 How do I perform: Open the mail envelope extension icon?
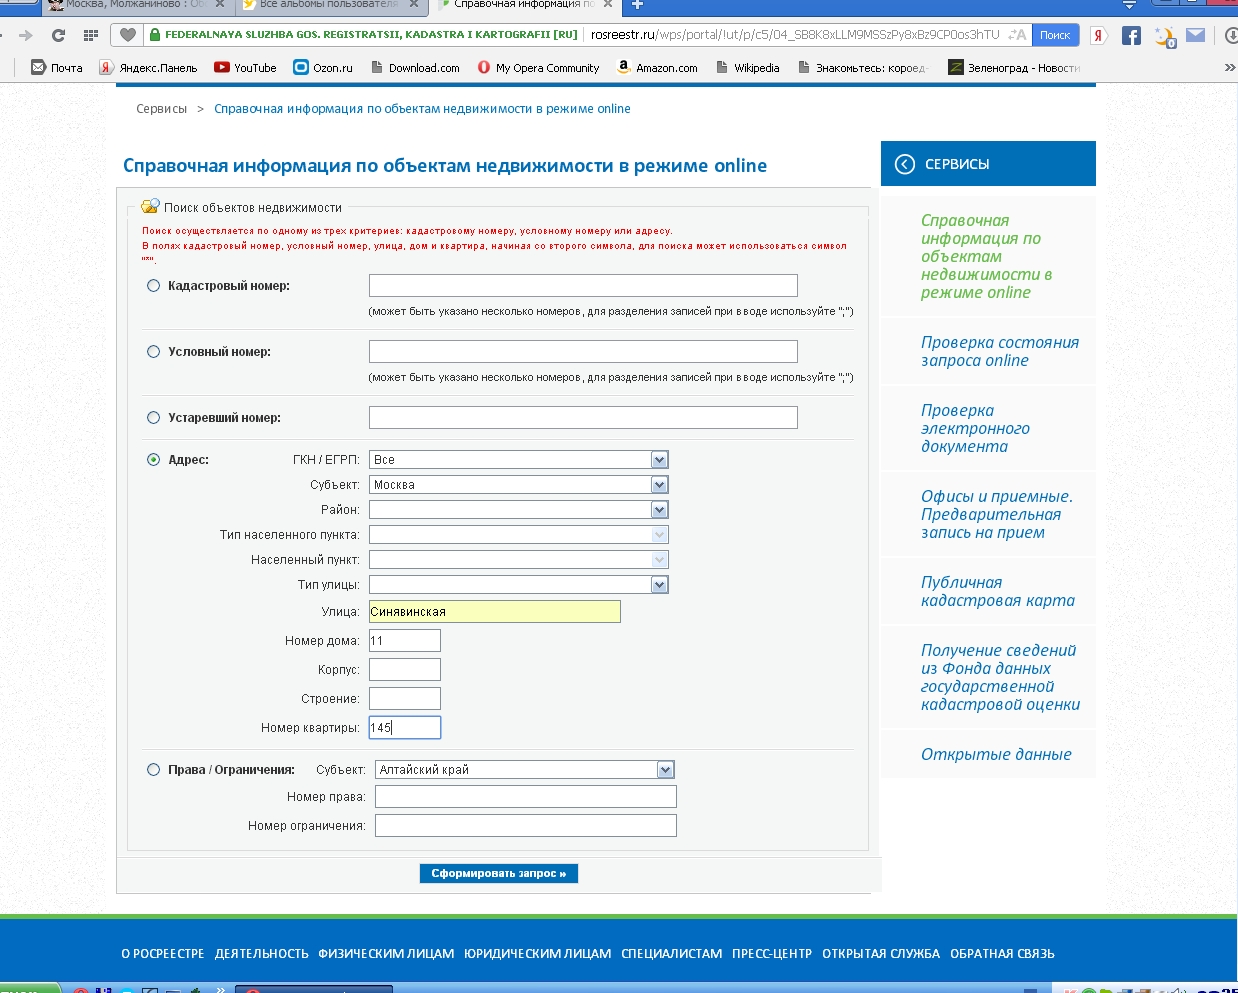(1195, 35)
